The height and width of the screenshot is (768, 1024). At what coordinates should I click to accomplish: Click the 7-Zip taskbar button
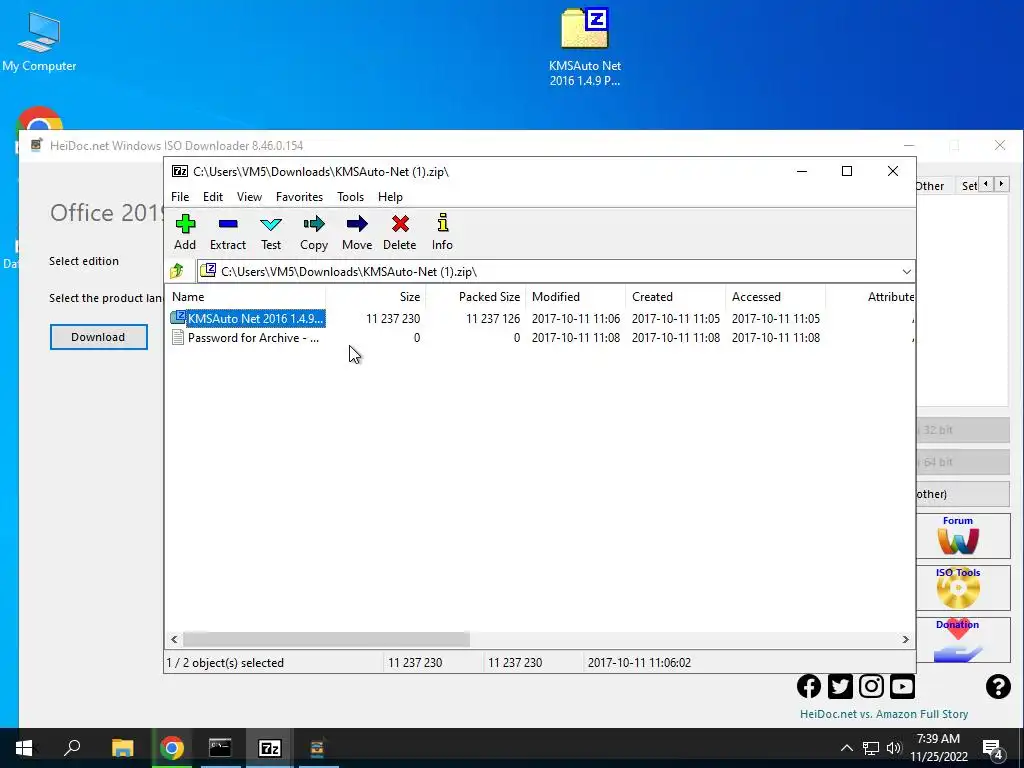coord(270,748)
